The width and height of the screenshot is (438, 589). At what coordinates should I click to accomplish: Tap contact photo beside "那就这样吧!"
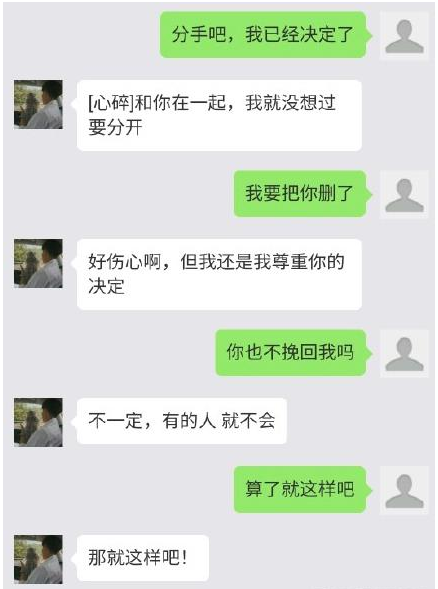(x=38, y=559)
